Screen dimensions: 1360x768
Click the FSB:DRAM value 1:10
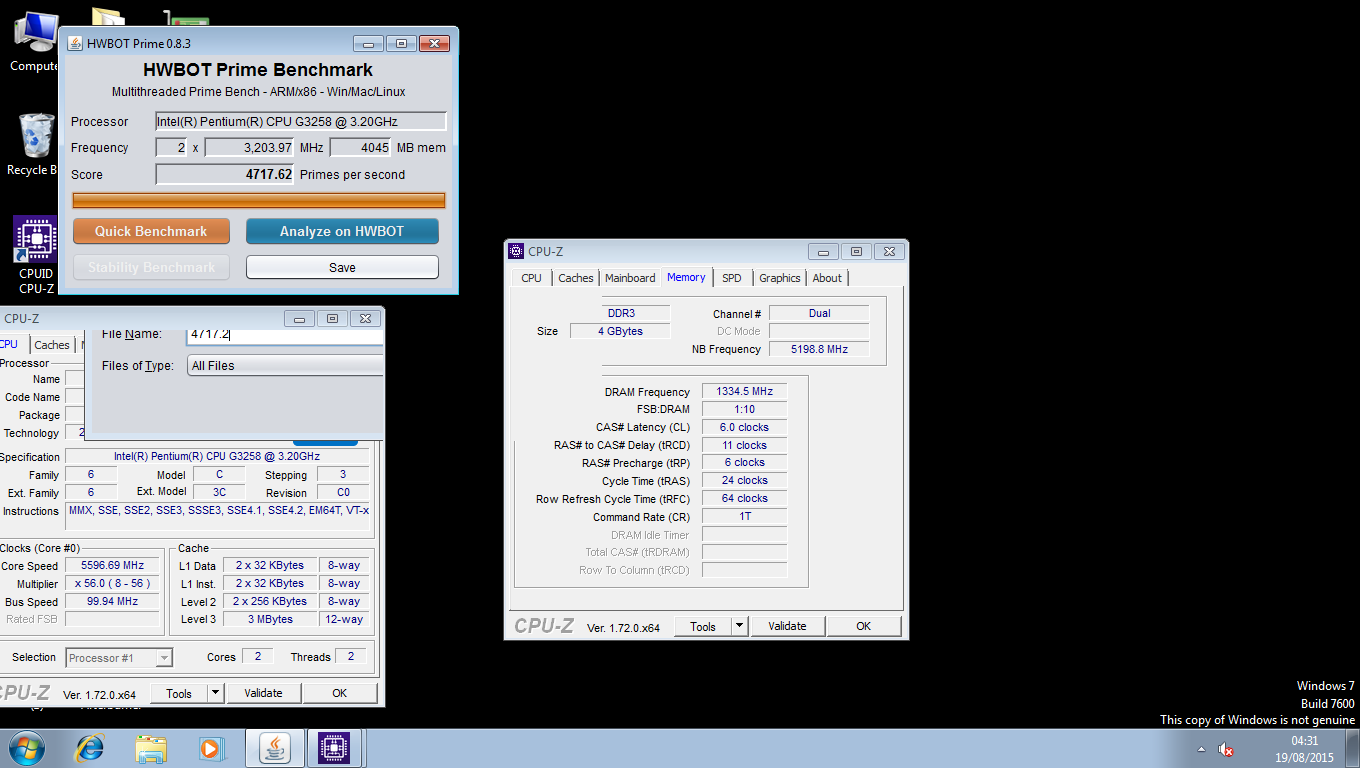tap(744, 409)
